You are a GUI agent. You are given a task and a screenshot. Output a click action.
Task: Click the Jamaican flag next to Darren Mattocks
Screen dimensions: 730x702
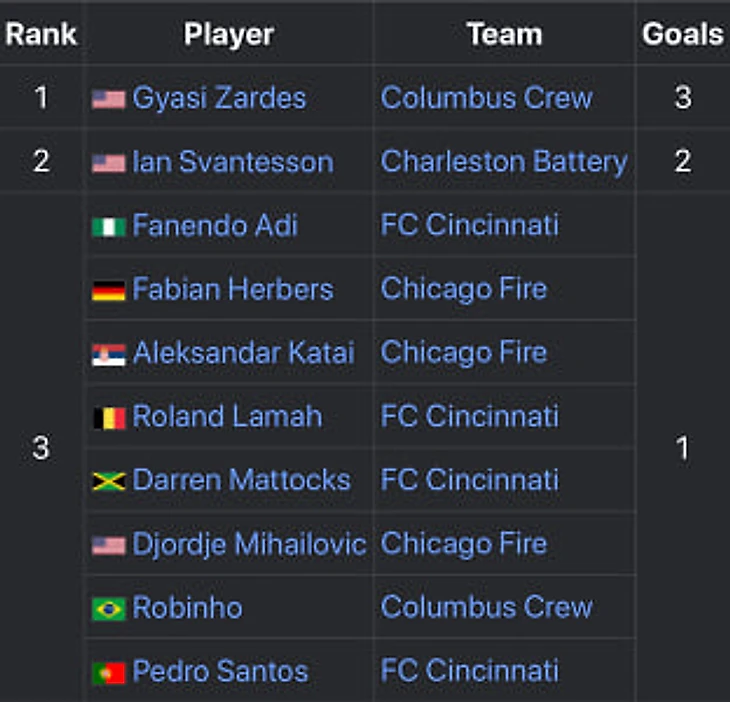click(108, 481)
